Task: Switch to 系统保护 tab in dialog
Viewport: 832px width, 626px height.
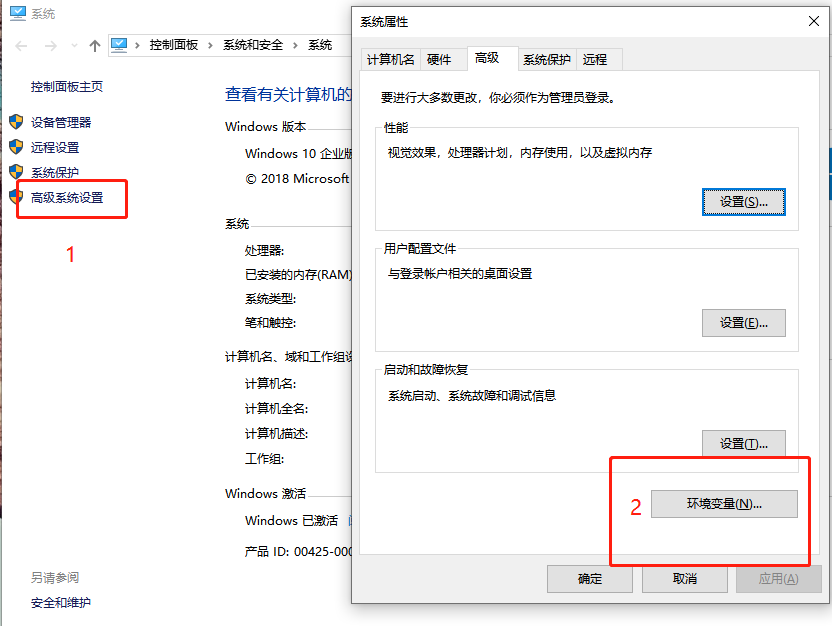Action: (x=547, y=59)
